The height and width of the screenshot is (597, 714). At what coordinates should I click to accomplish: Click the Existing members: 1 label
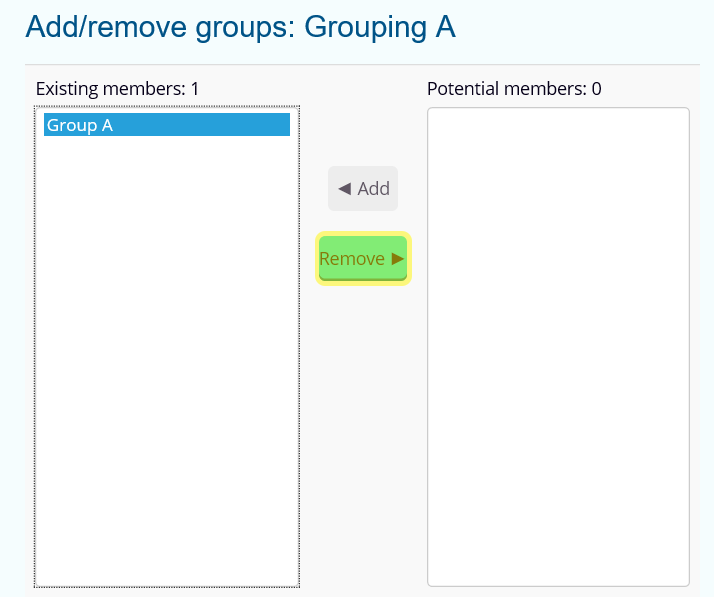[117, 89]
